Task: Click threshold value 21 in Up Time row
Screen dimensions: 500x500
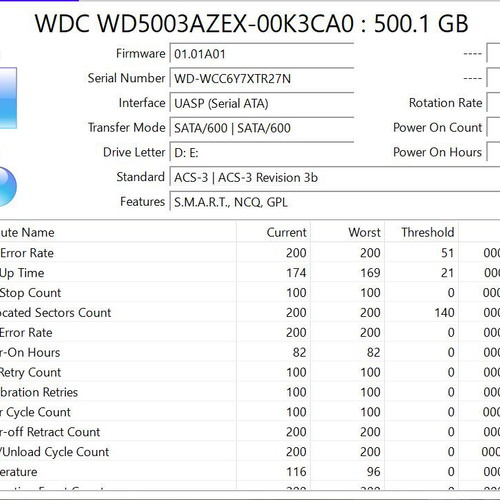Action: point(448,273)
